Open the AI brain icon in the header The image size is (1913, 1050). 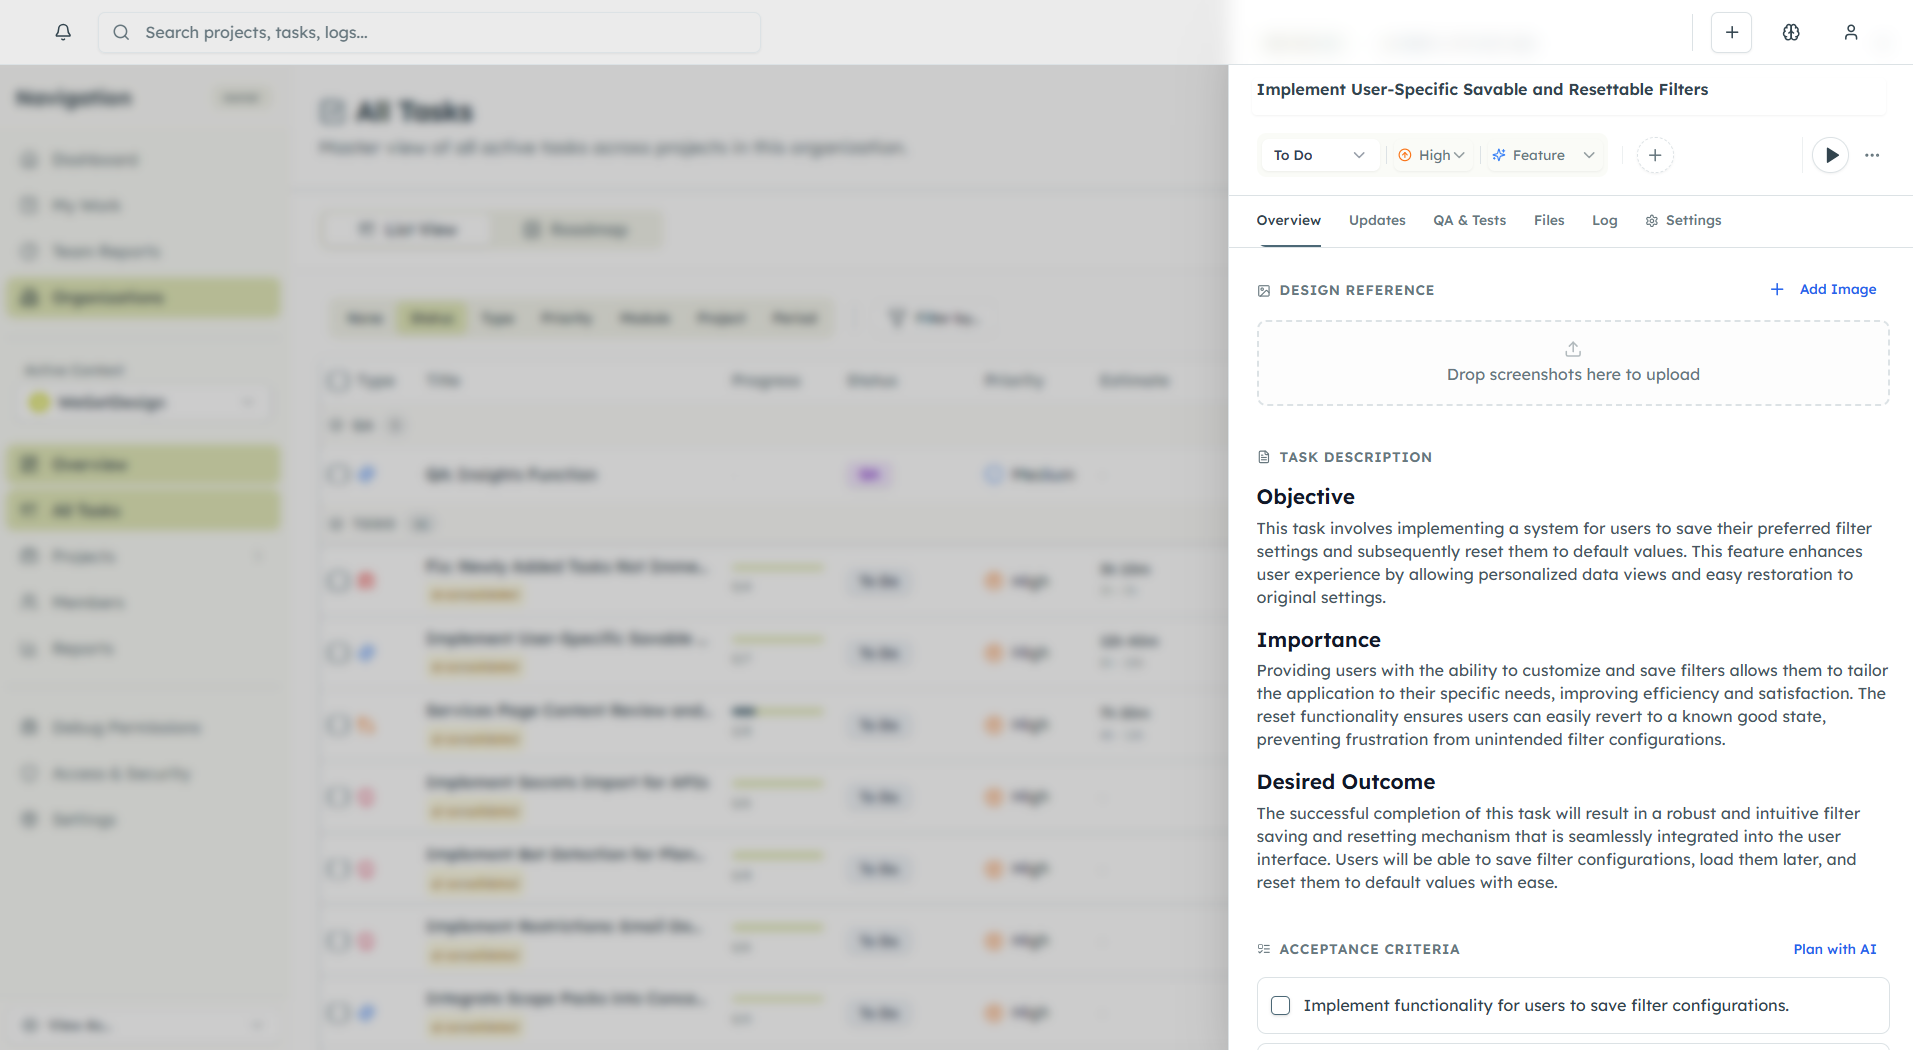click(1791, 32)
